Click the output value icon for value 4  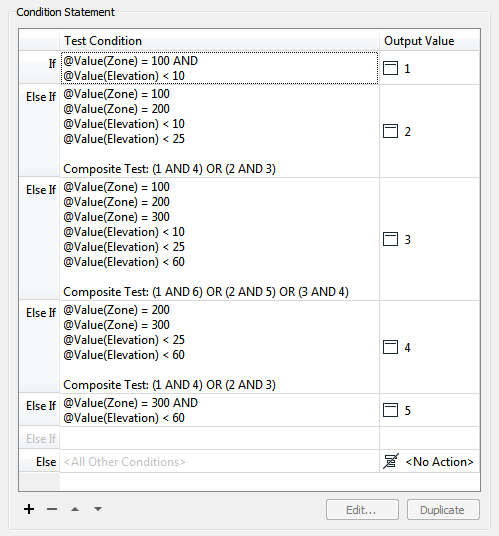(390, 347)
